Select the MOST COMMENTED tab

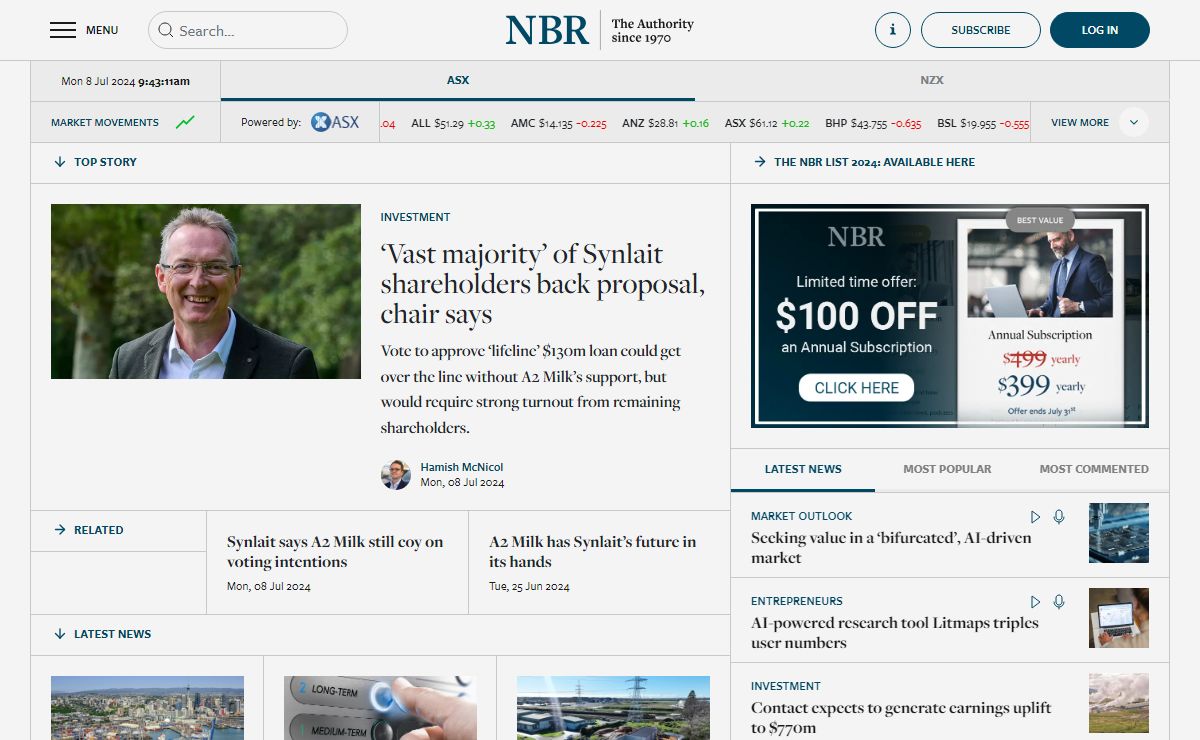[x=1094, y=469]
